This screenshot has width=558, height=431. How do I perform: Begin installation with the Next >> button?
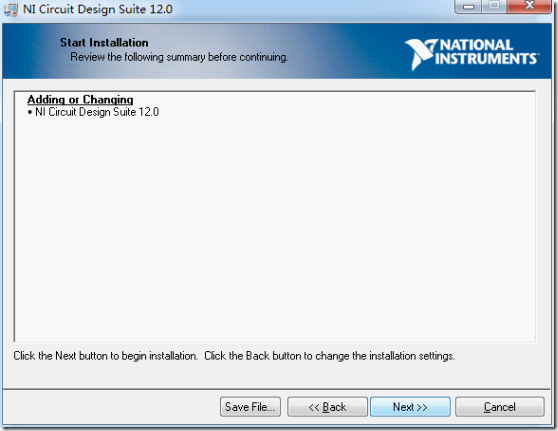pyautogui.click(x=410, y=407)
